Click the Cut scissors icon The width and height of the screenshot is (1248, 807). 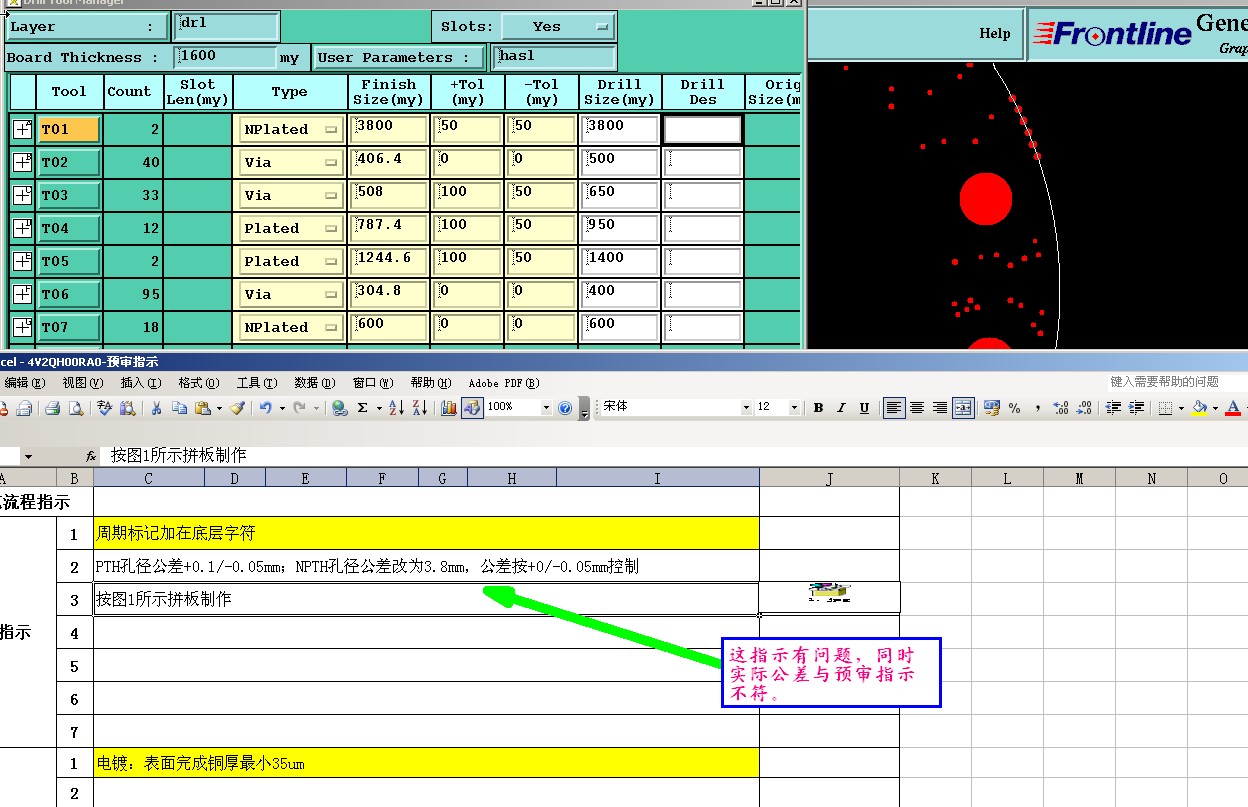(x=156, y=408)
